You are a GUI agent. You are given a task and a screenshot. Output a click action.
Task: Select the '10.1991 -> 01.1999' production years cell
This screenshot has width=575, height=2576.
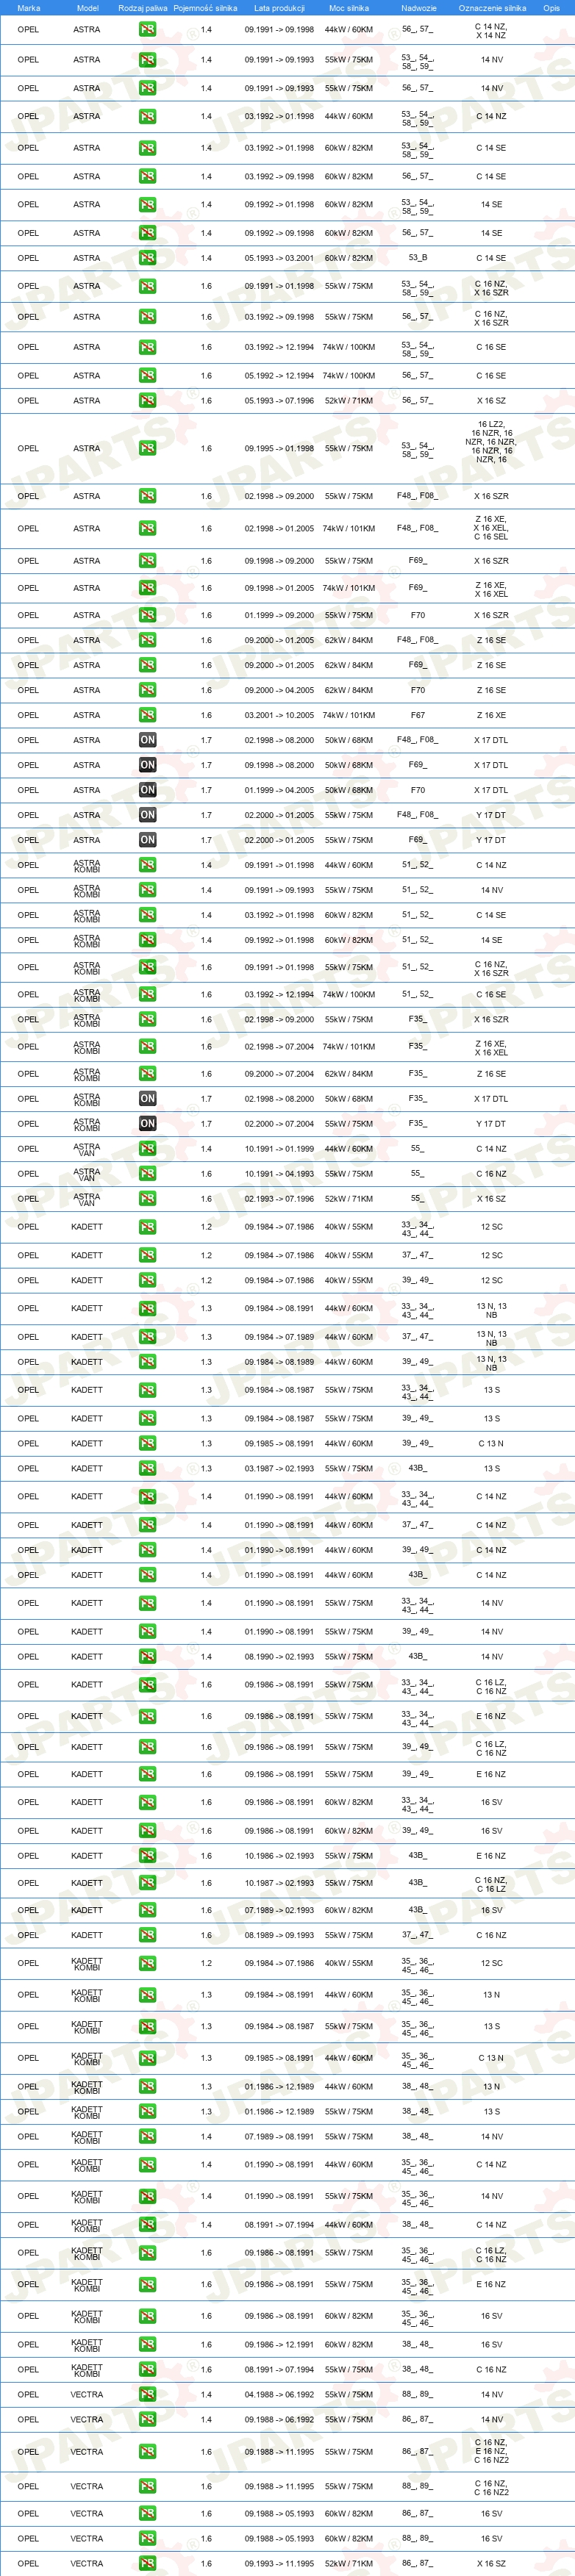click(279, 1148)
